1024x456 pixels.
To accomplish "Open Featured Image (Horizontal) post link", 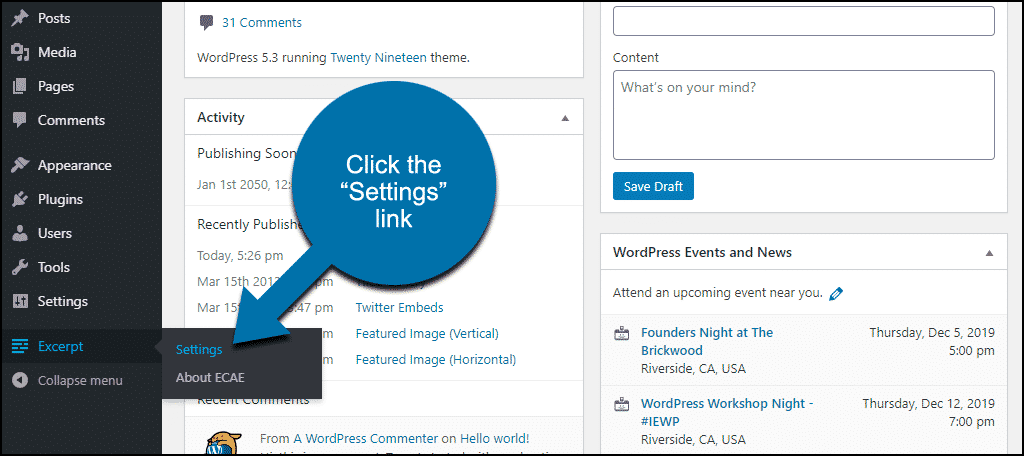I will click(x=436, y=359).
